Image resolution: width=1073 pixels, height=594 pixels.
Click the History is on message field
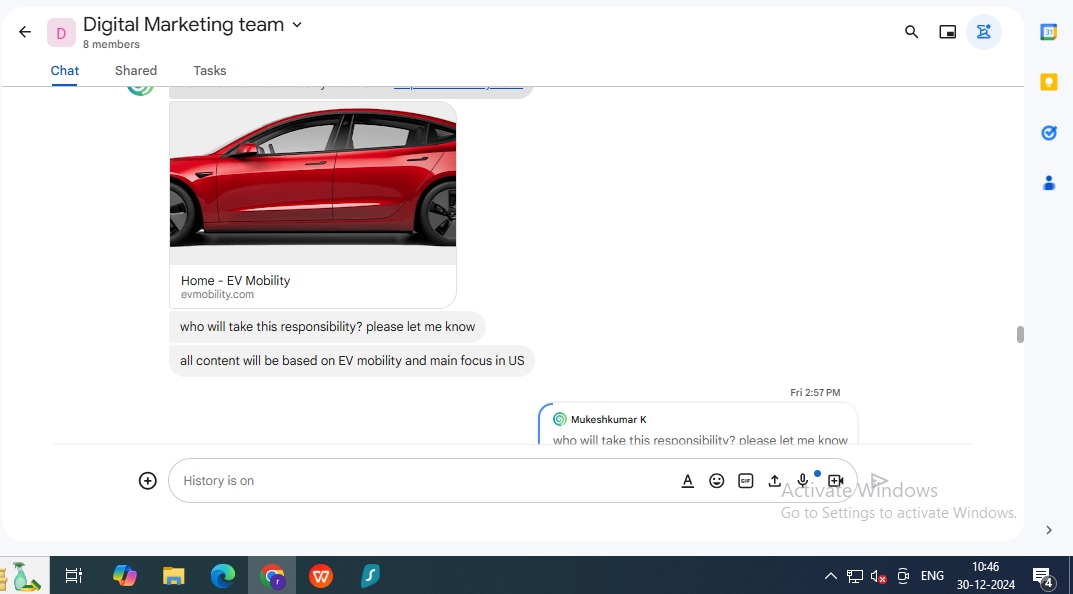[424, 480]
